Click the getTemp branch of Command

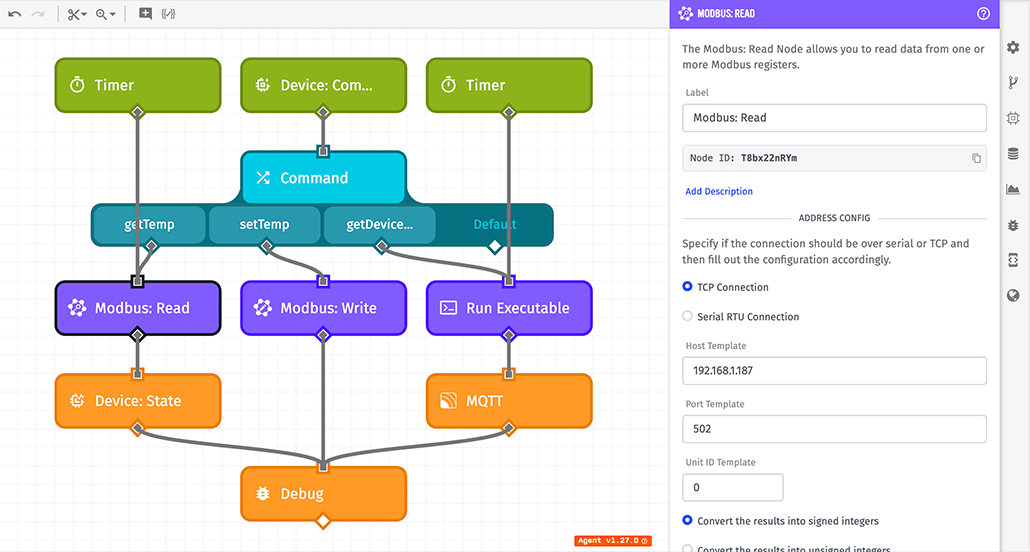149,225
